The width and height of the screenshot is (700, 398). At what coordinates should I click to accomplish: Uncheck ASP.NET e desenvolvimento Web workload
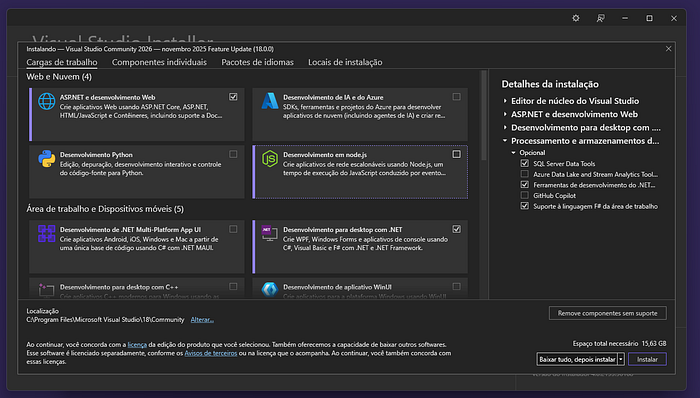point(233,97)
